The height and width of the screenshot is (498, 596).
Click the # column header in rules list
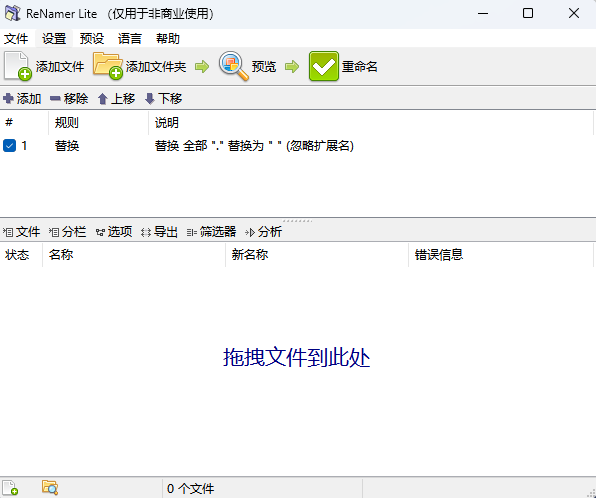pyautogui.click(x=24, y=122)
